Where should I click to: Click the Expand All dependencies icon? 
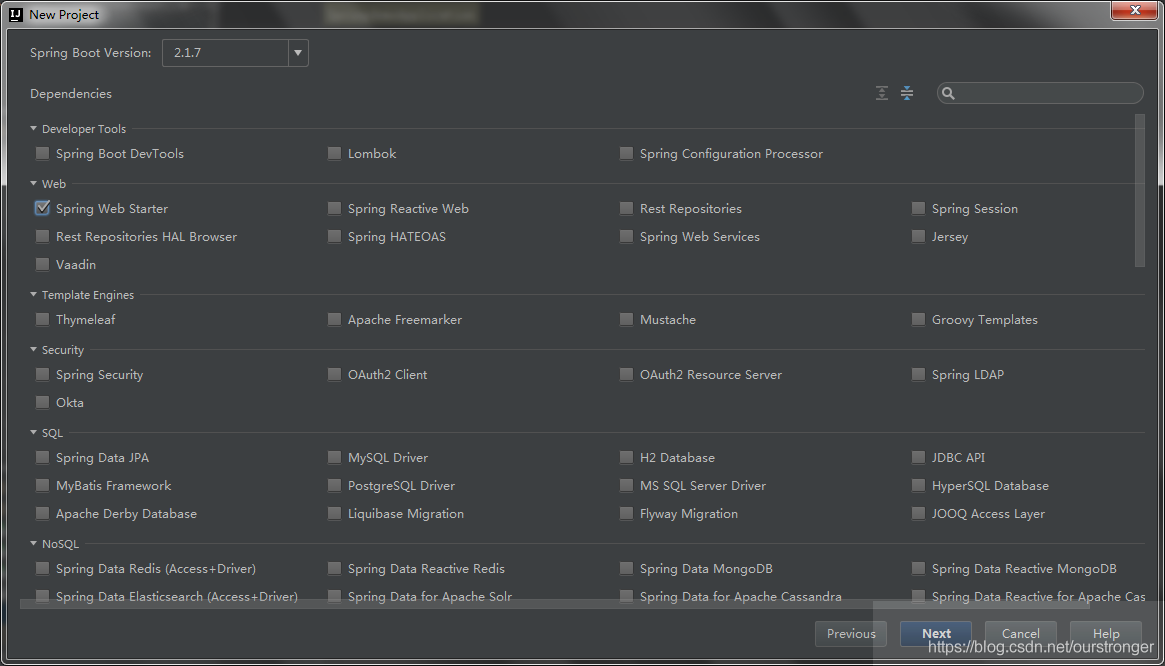[x=882, y=93]
